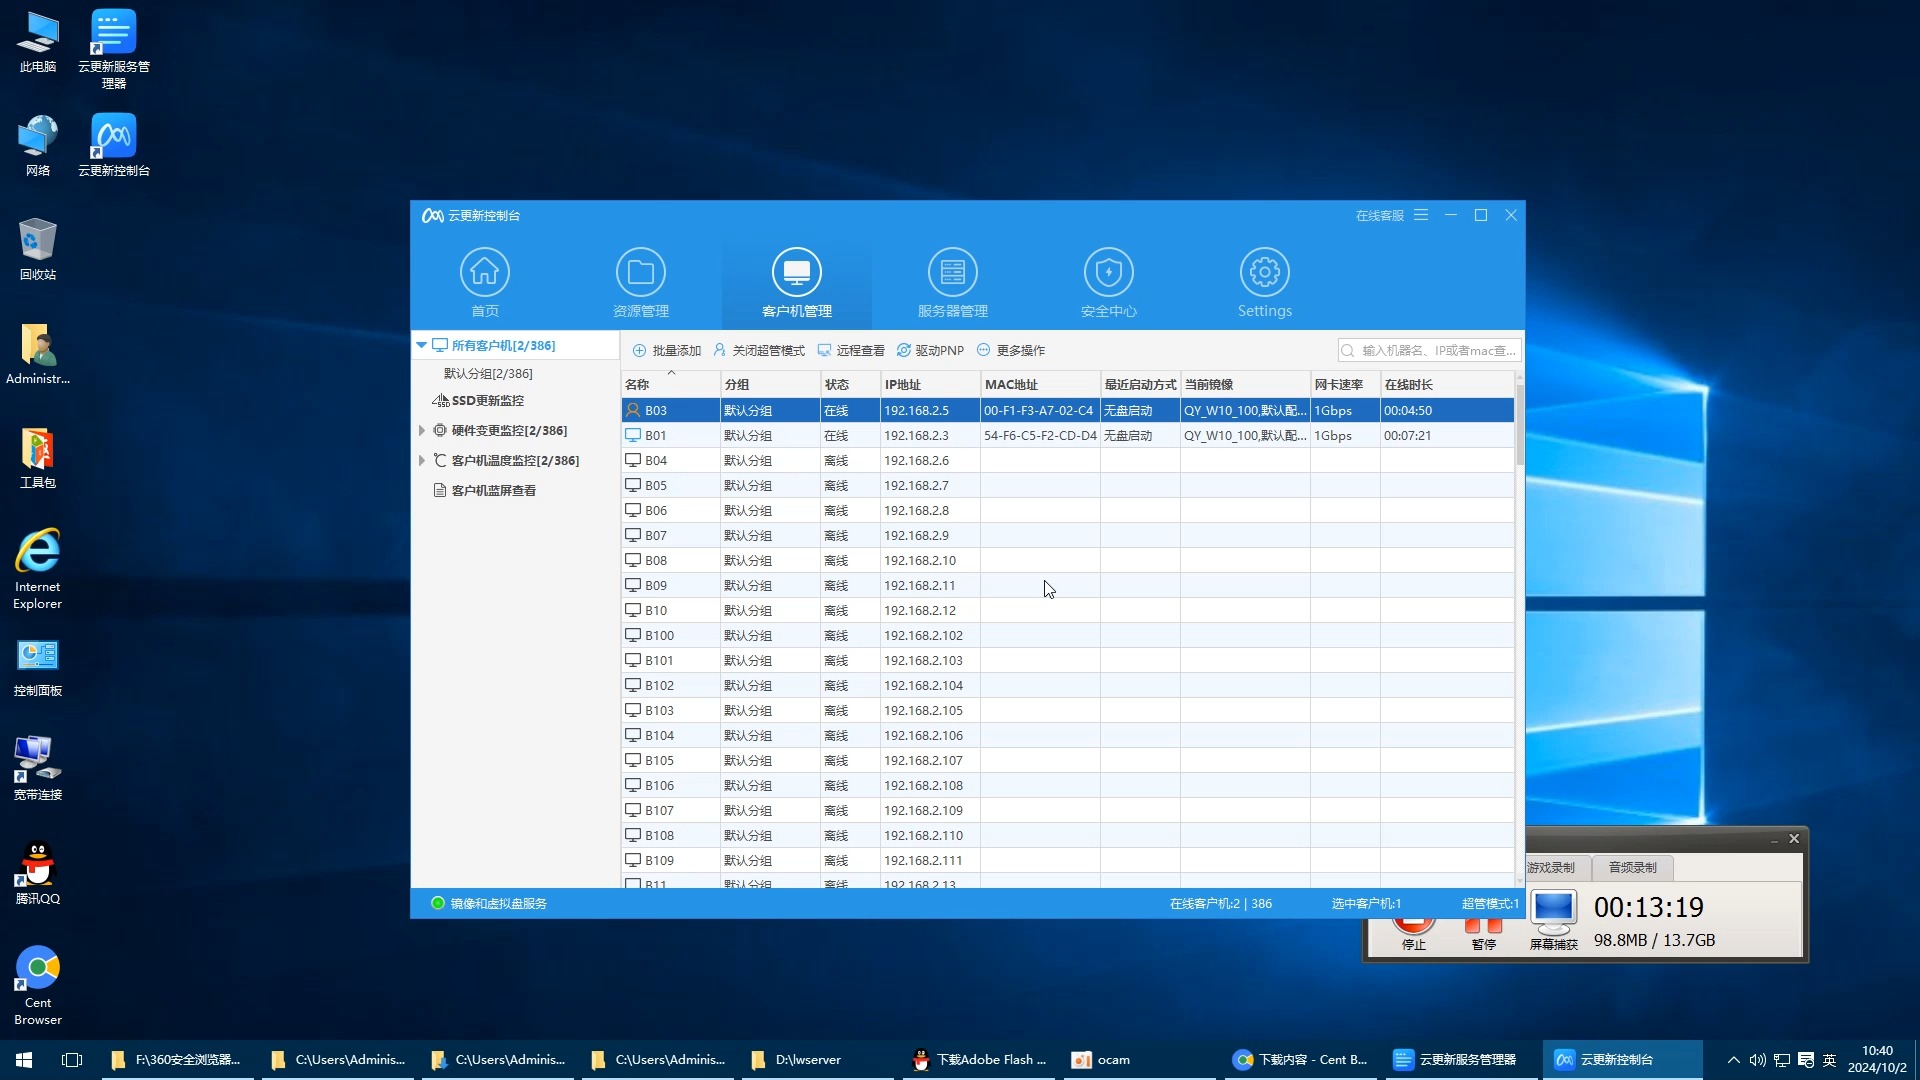Collapse the 所有客户机 tree node
The image size is (1920, 1080).
point(422,346)
